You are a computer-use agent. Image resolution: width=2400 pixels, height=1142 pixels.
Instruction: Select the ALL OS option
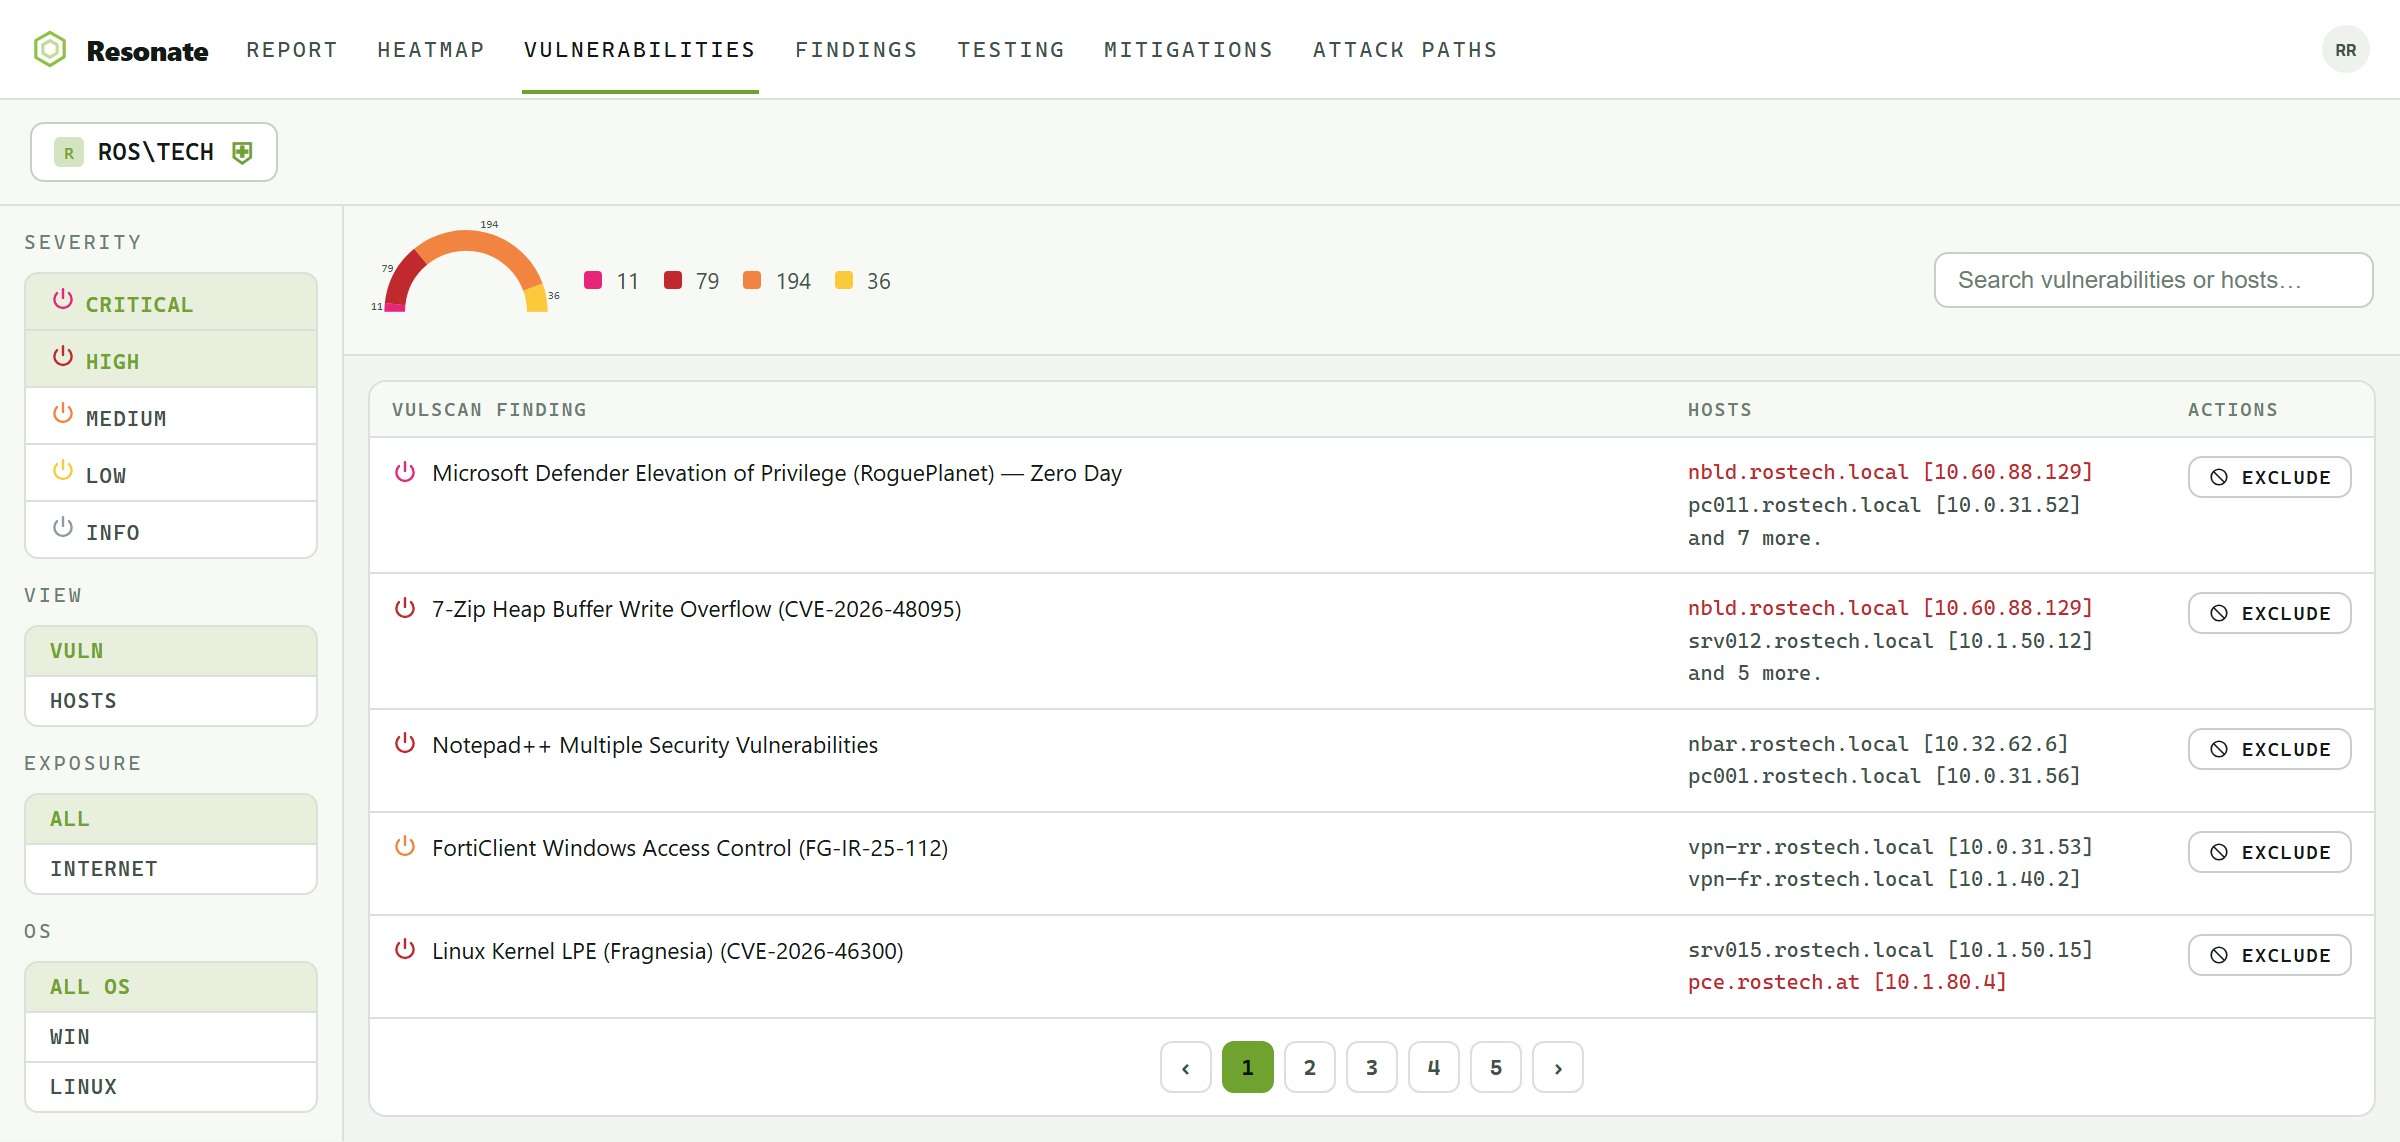(171, 987)
